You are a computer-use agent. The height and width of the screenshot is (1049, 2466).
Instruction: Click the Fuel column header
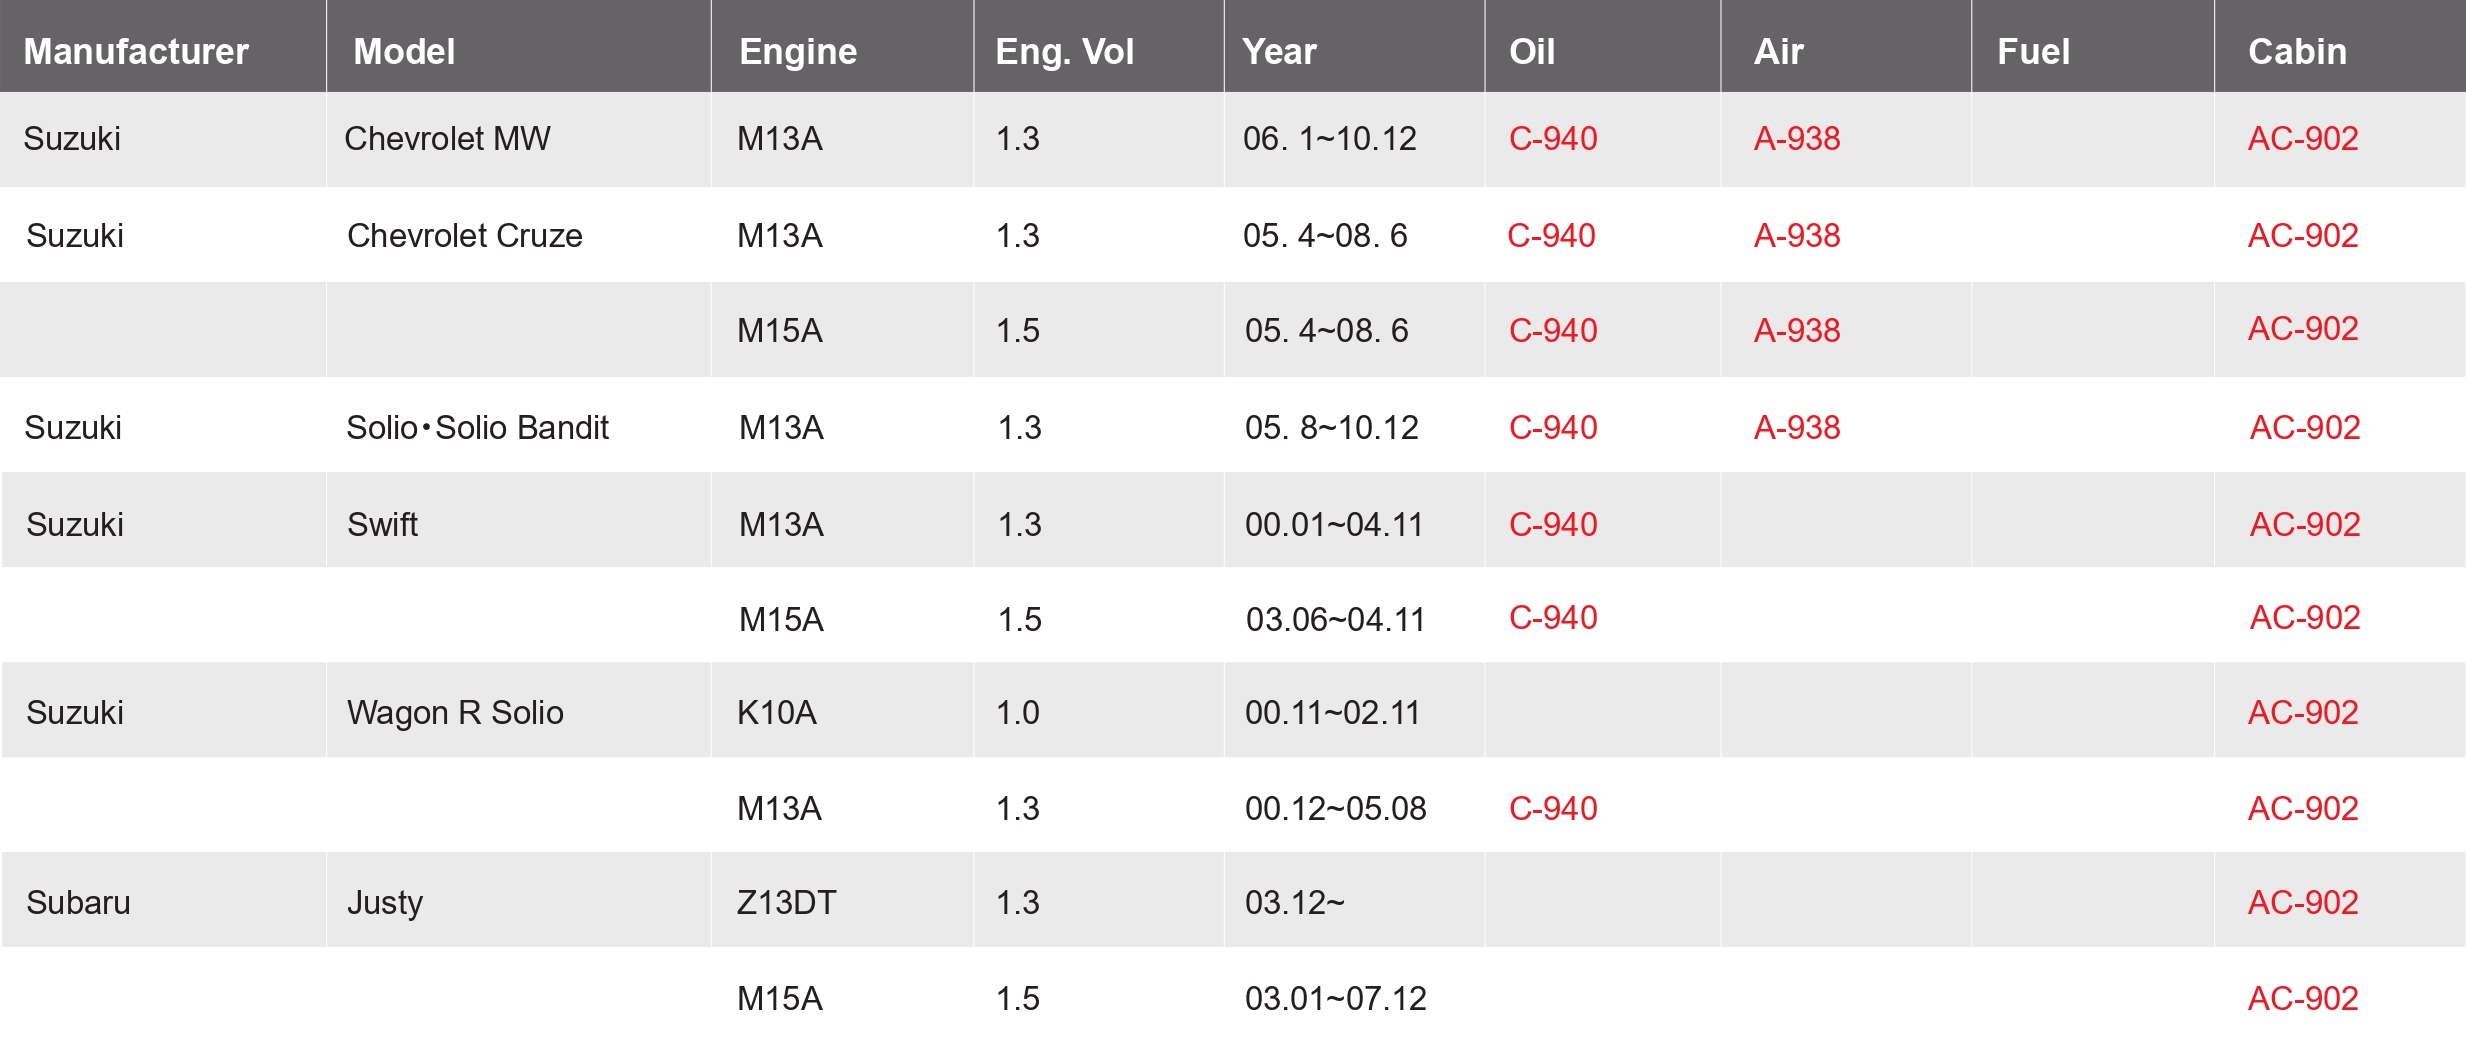click(x=2033, y=51)
